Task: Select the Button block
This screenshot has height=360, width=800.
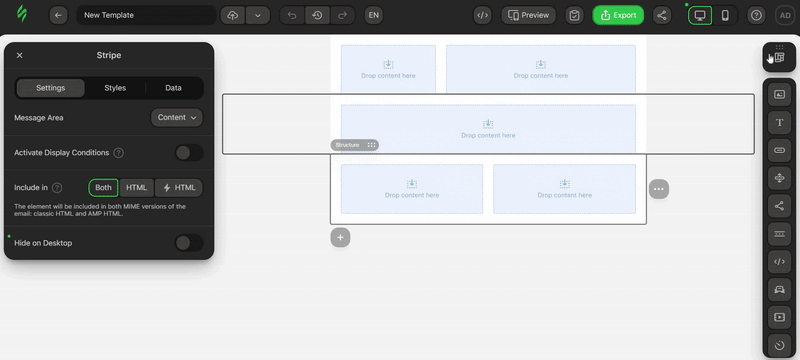Action: point(779,150)
